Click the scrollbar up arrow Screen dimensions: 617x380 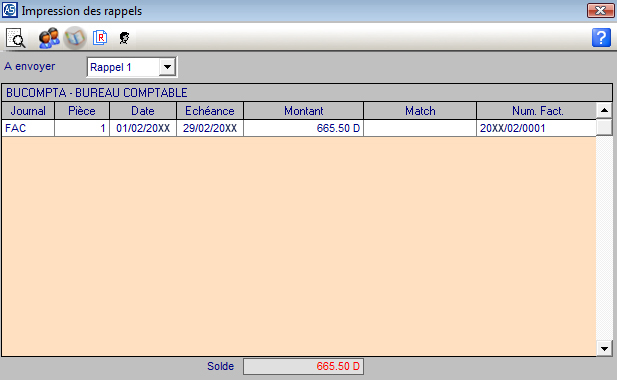(604, 111)
